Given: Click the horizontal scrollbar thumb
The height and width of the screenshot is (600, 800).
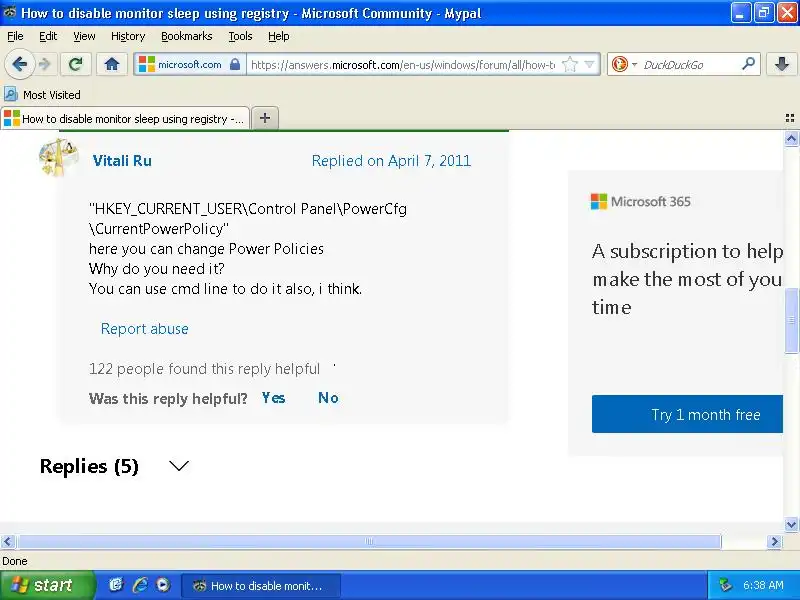Looking at the screenshot, I should 369,541.
